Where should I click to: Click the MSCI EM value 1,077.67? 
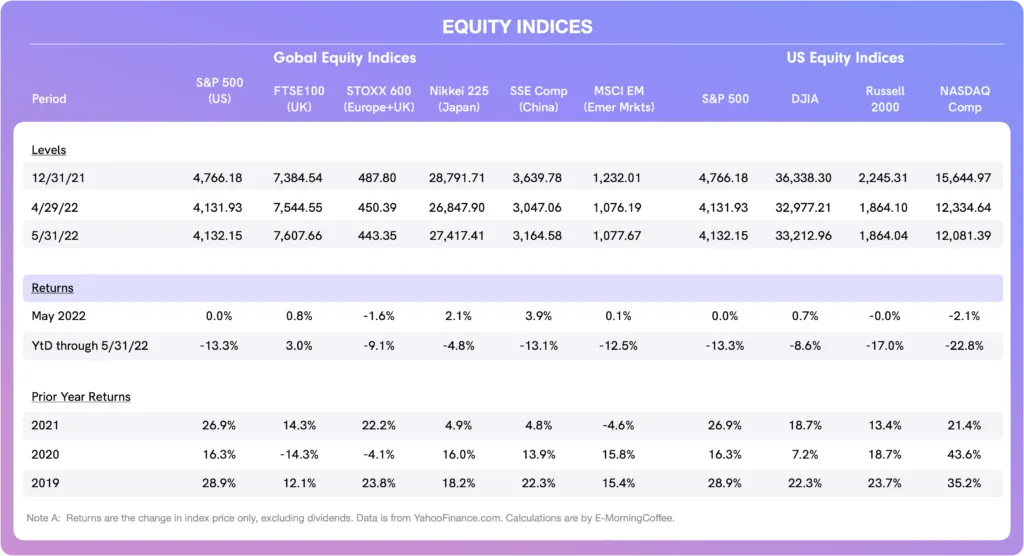point(617,236)
